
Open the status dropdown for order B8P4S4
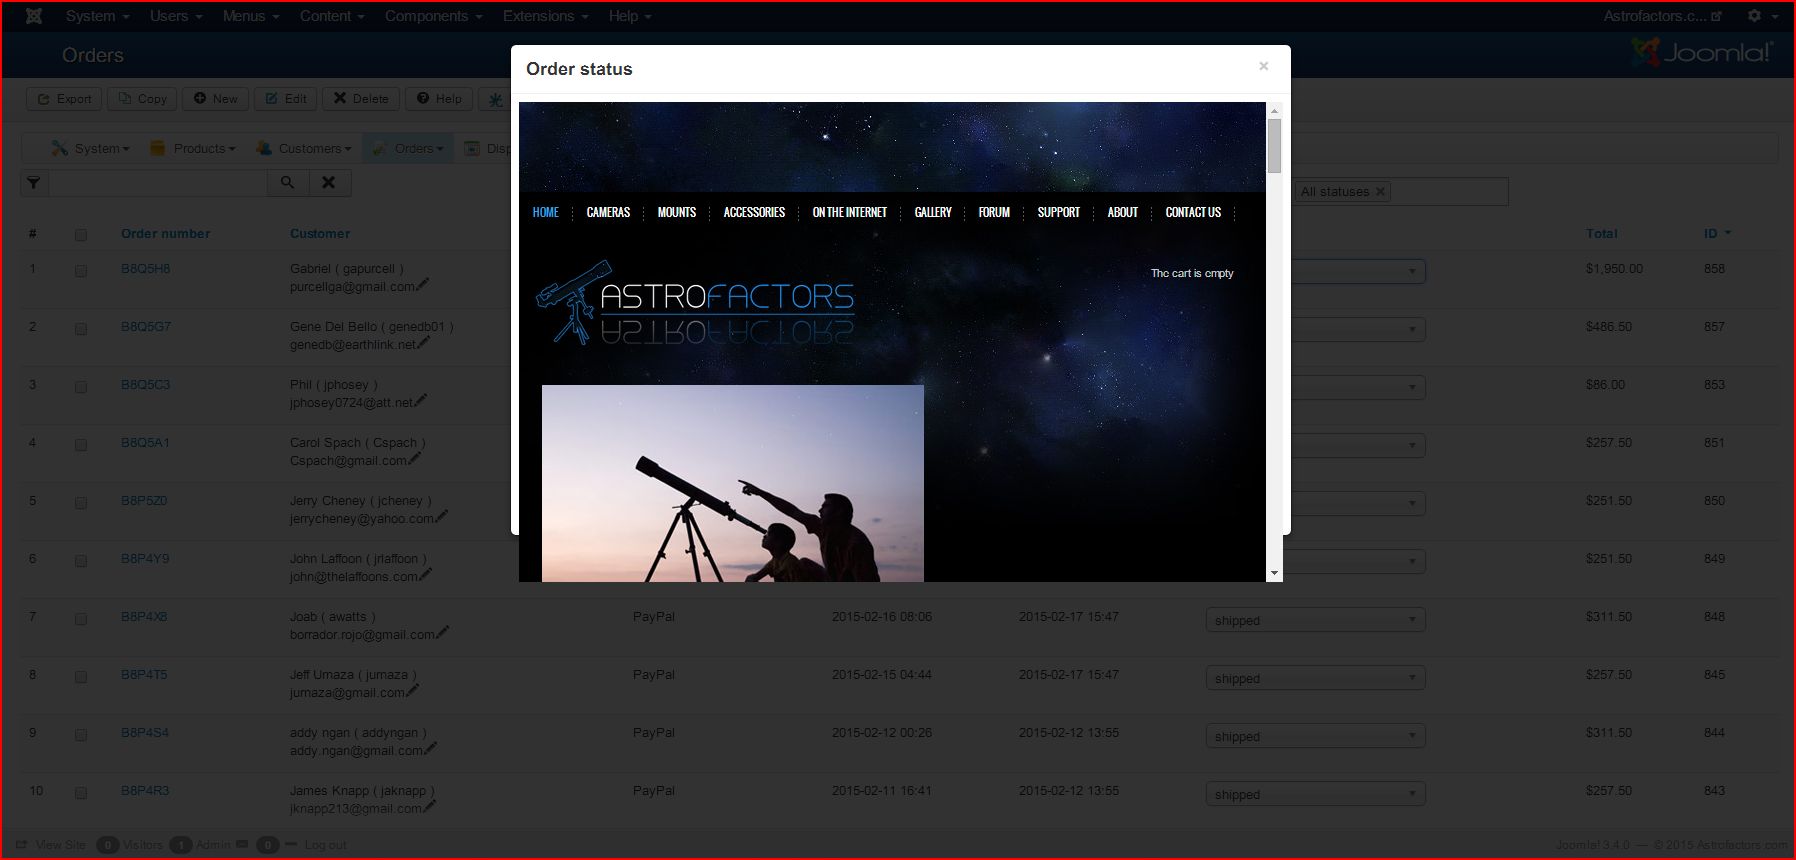point(1315,736)
